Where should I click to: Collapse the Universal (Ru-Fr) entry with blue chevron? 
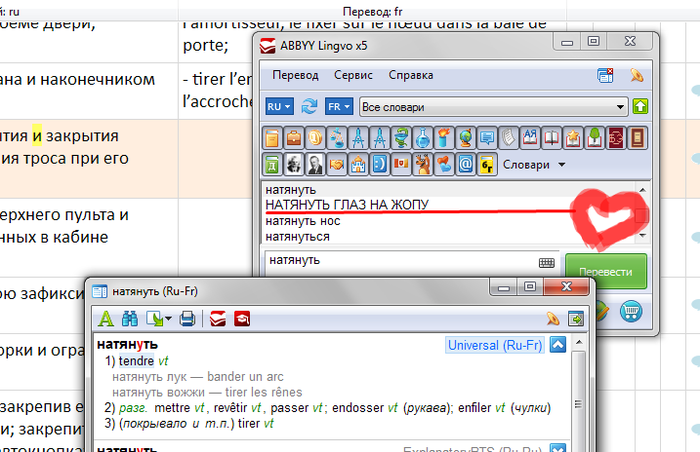click(558, 345)
